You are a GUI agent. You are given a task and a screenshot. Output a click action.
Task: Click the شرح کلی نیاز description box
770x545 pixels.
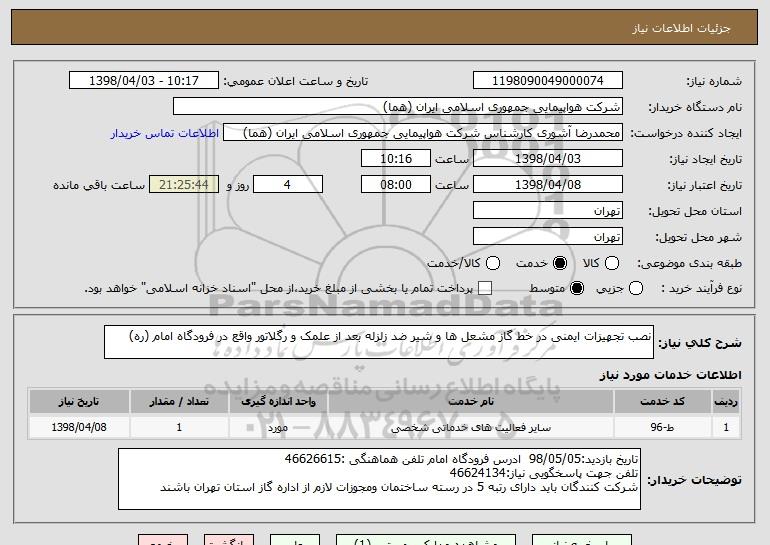pos(379,342)
